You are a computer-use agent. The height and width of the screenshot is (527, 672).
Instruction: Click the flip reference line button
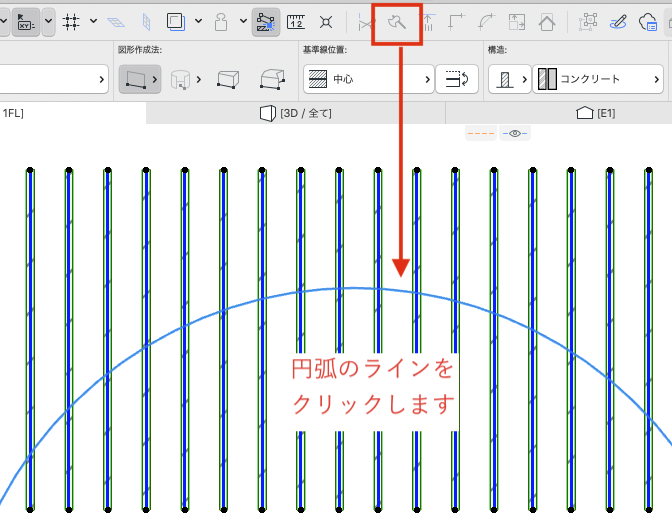pyautogui.click(x=457, y=79)
